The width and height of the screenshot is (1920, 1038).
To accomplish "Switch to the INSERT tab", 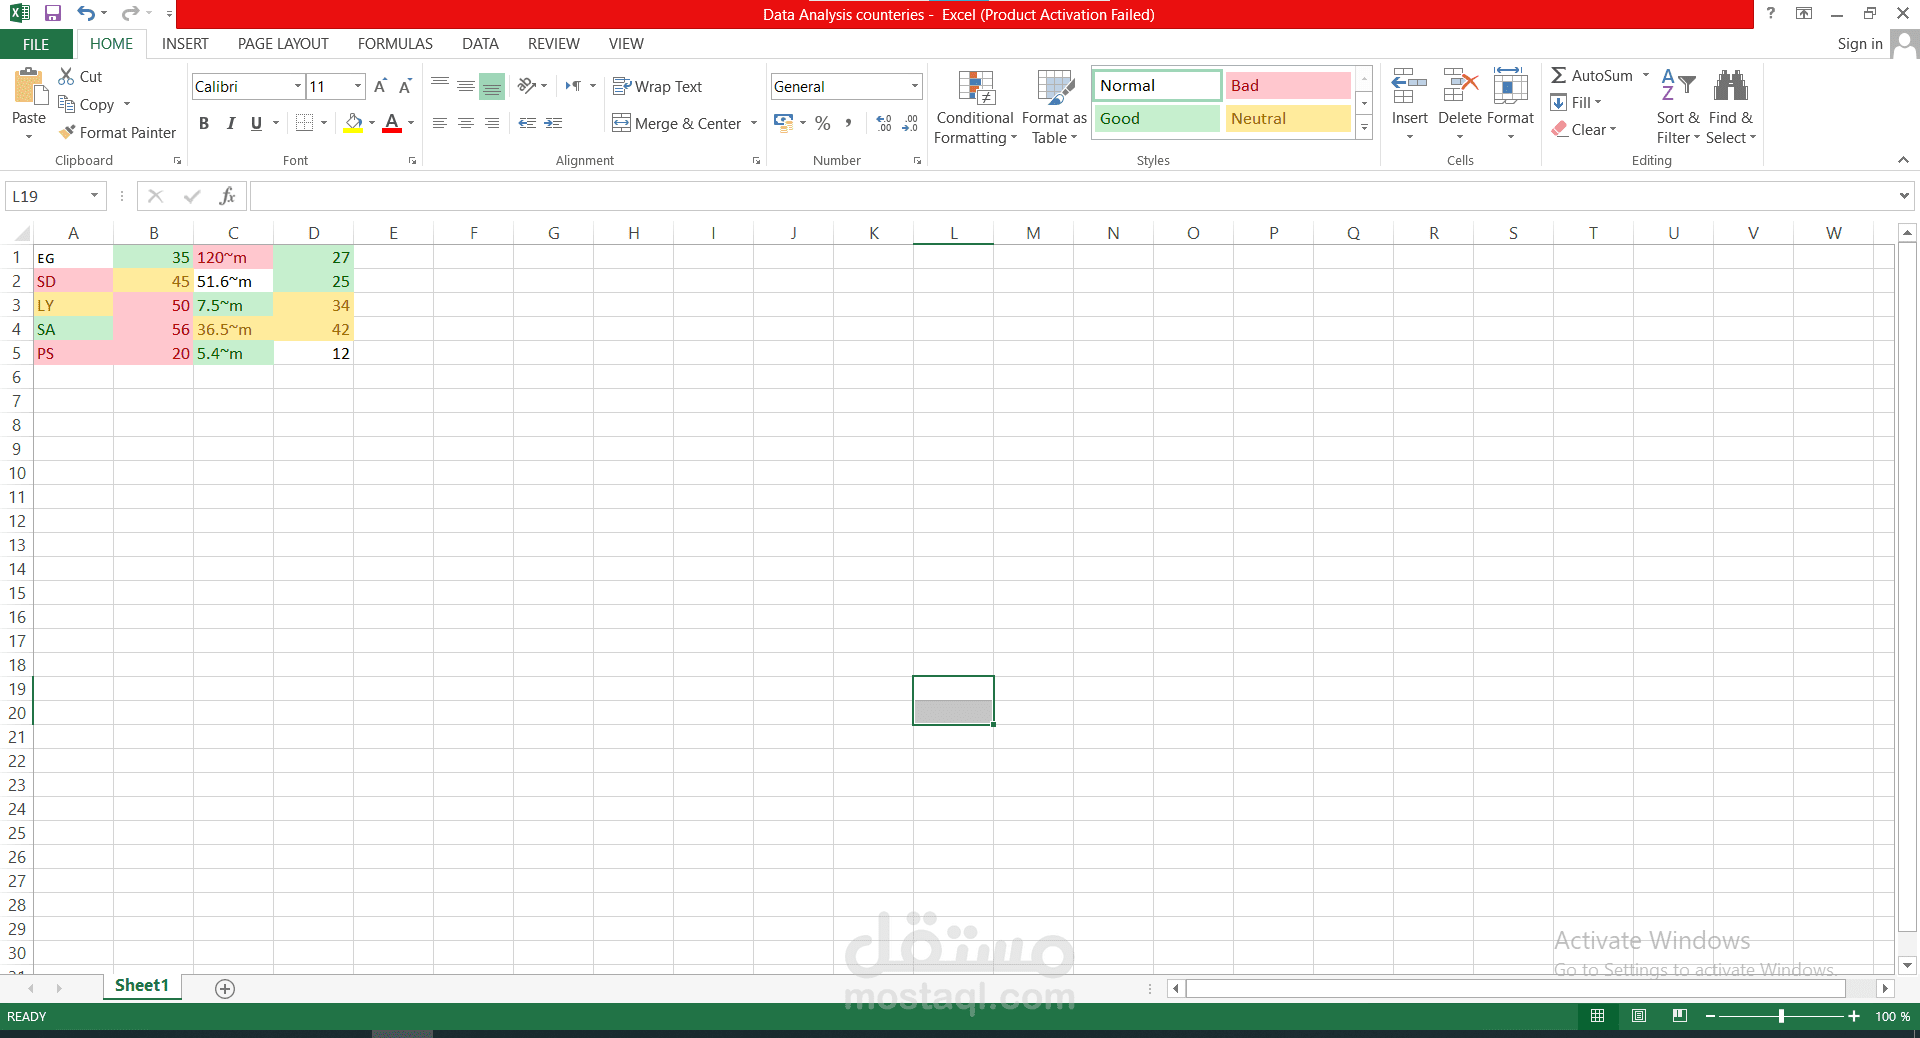I will [185, 44].
